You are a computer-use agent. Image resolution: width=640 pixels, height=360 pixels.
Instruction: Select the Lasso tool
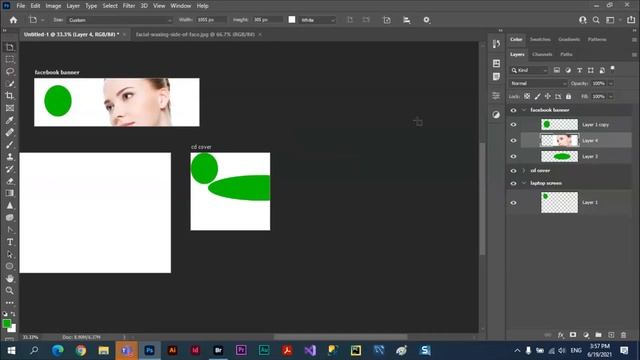click(x=10, y=71)
